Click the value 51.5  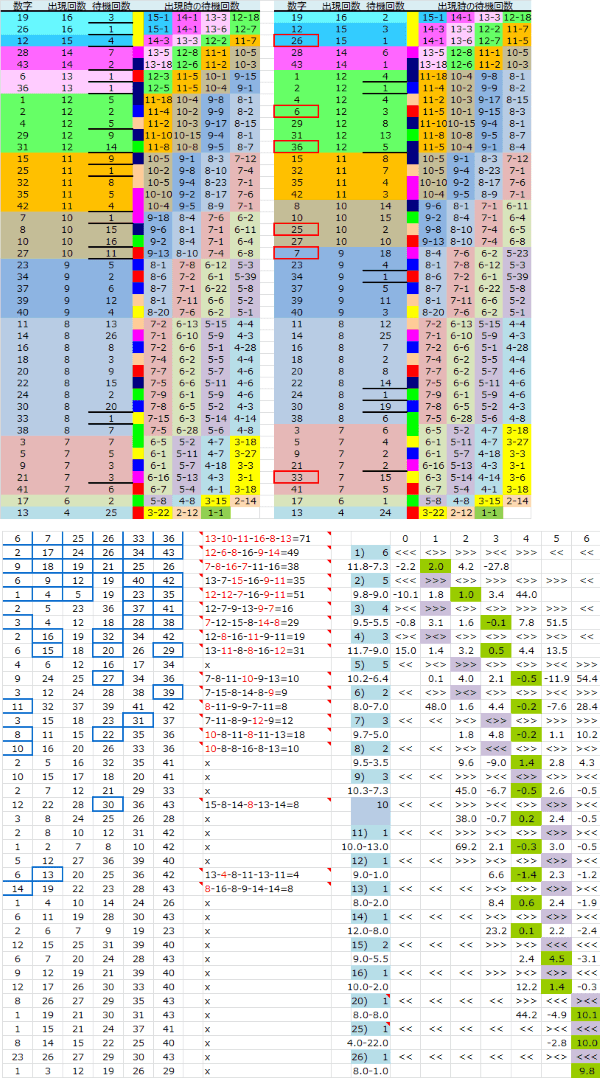click(x=554, y=622)
